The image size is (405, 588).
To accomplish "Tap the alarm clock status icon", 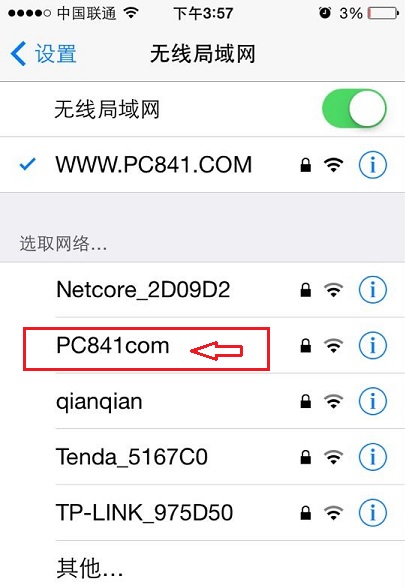I will (x=325, y=14).
